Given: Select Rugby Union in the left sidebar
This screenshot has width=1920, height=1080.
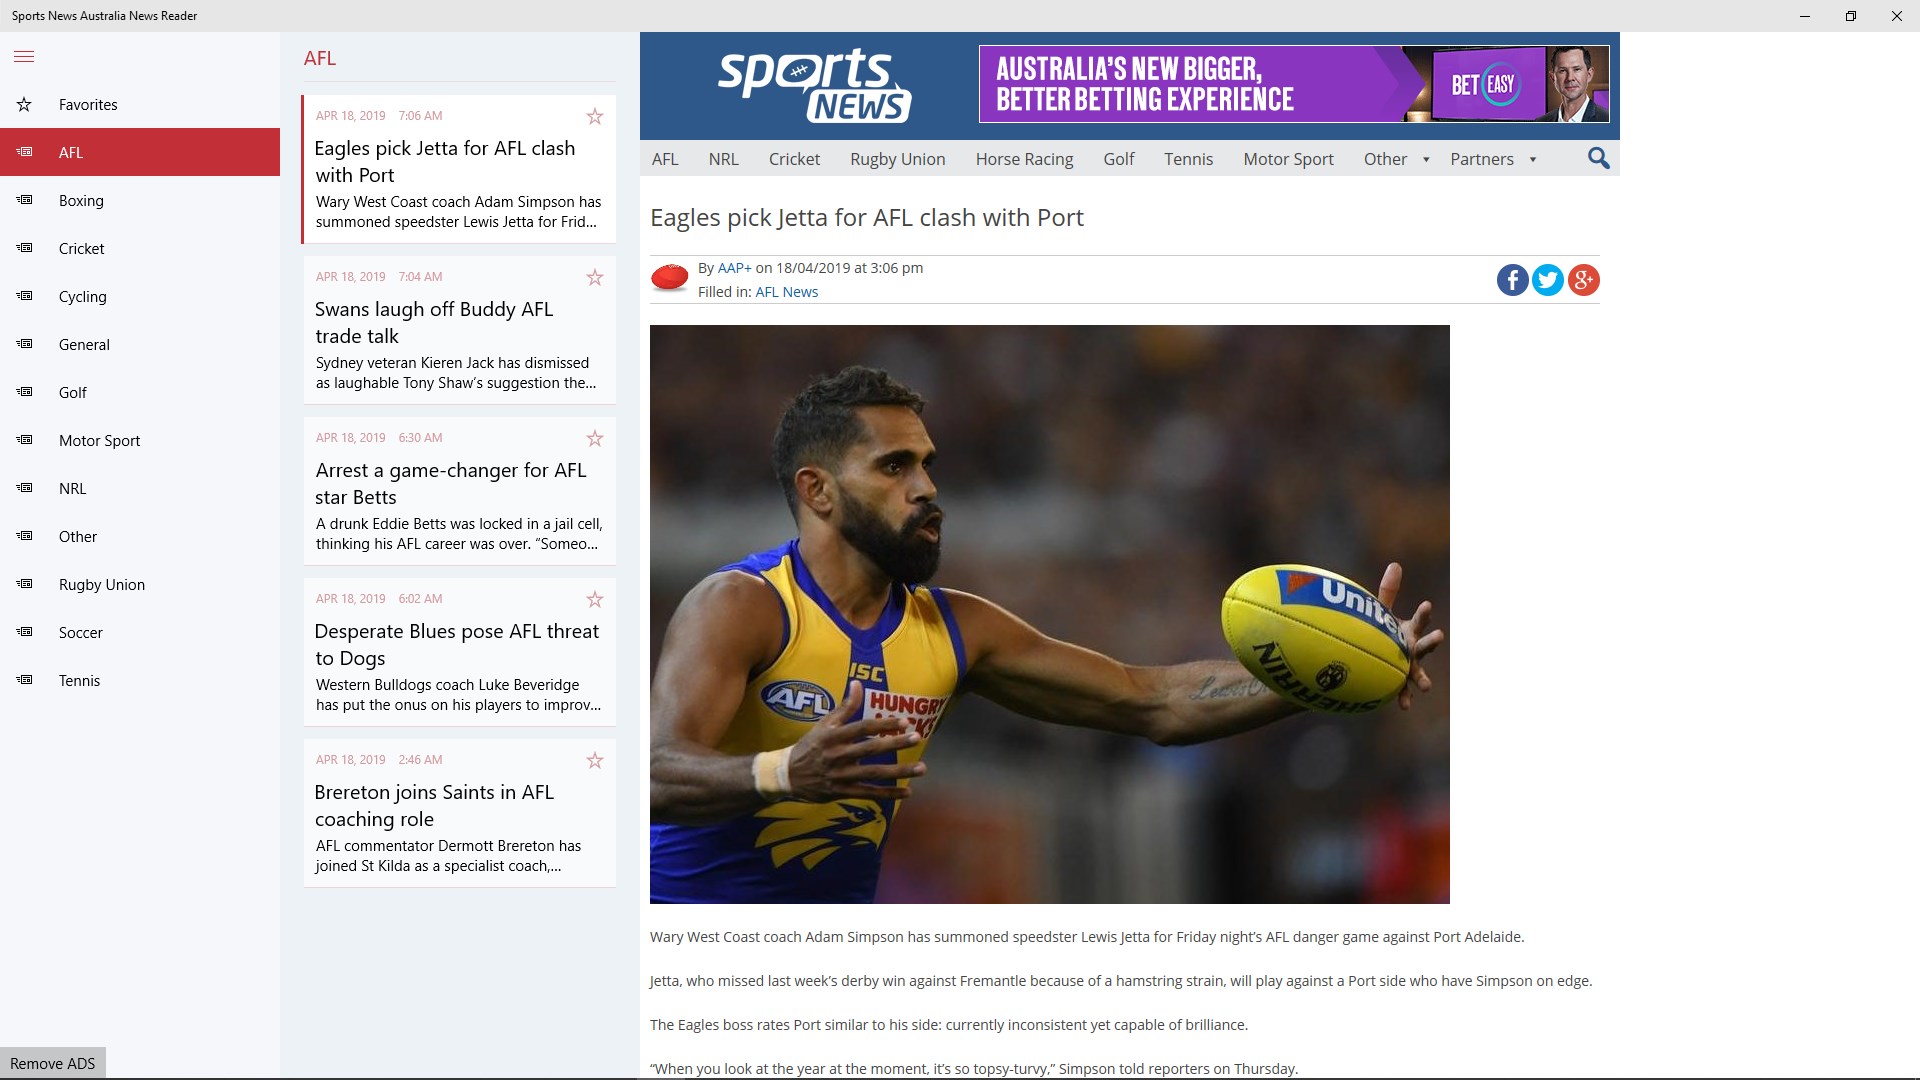Looking at the screenshot, I should coord(102,585).
